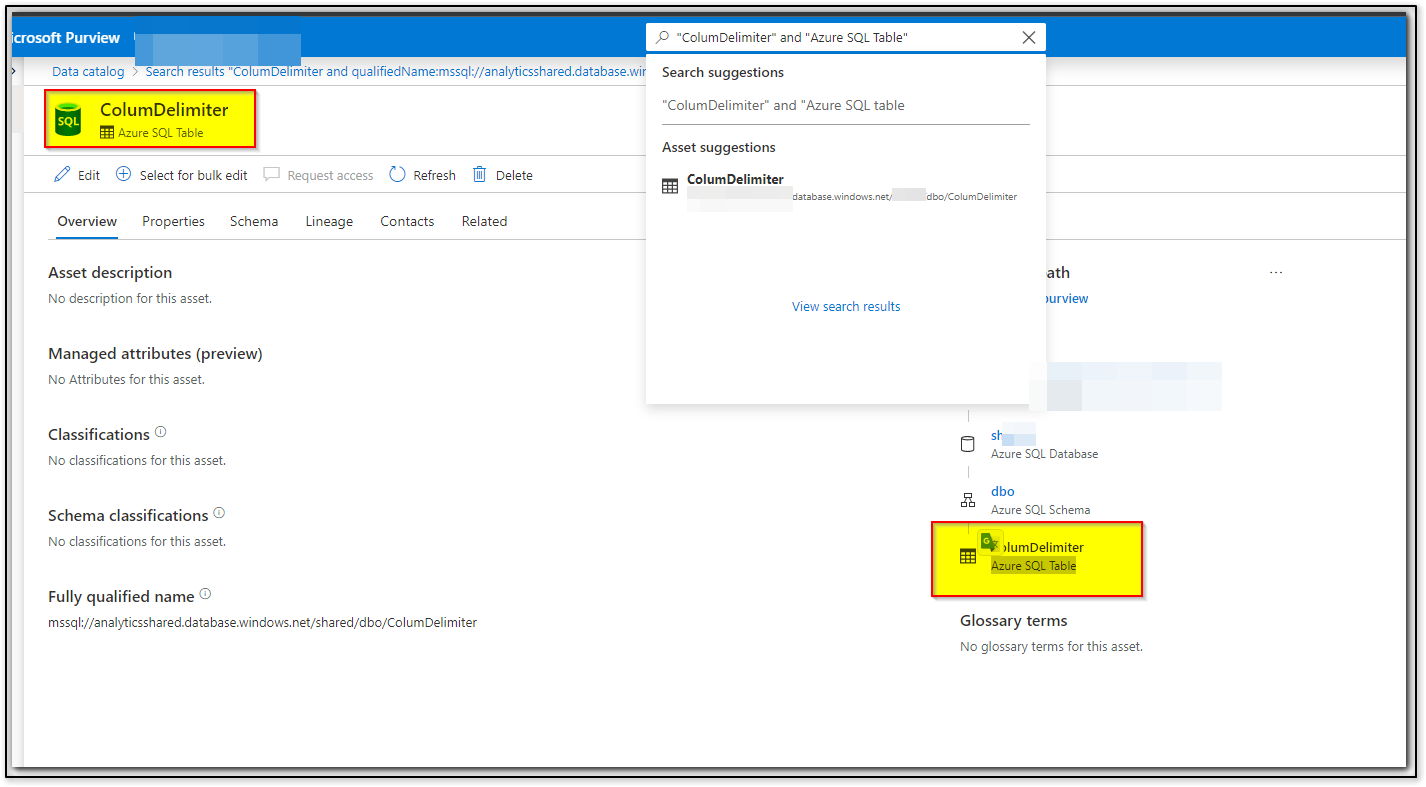
Task: Clear the search box with X
Action: (x=1029, y=38)
